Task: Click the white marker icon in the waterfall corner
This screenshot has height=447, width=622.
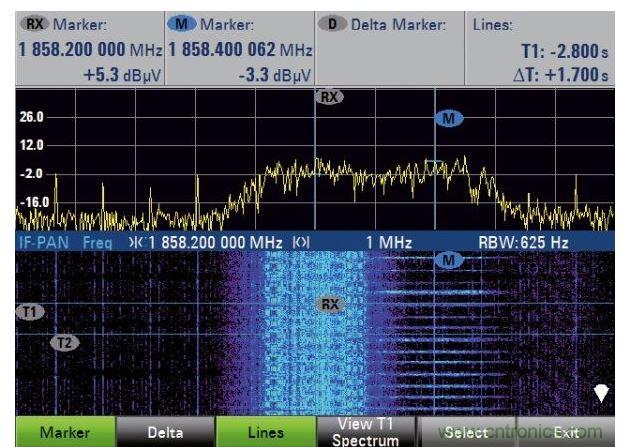Action: pyautogui.click(x=601, y=393)
